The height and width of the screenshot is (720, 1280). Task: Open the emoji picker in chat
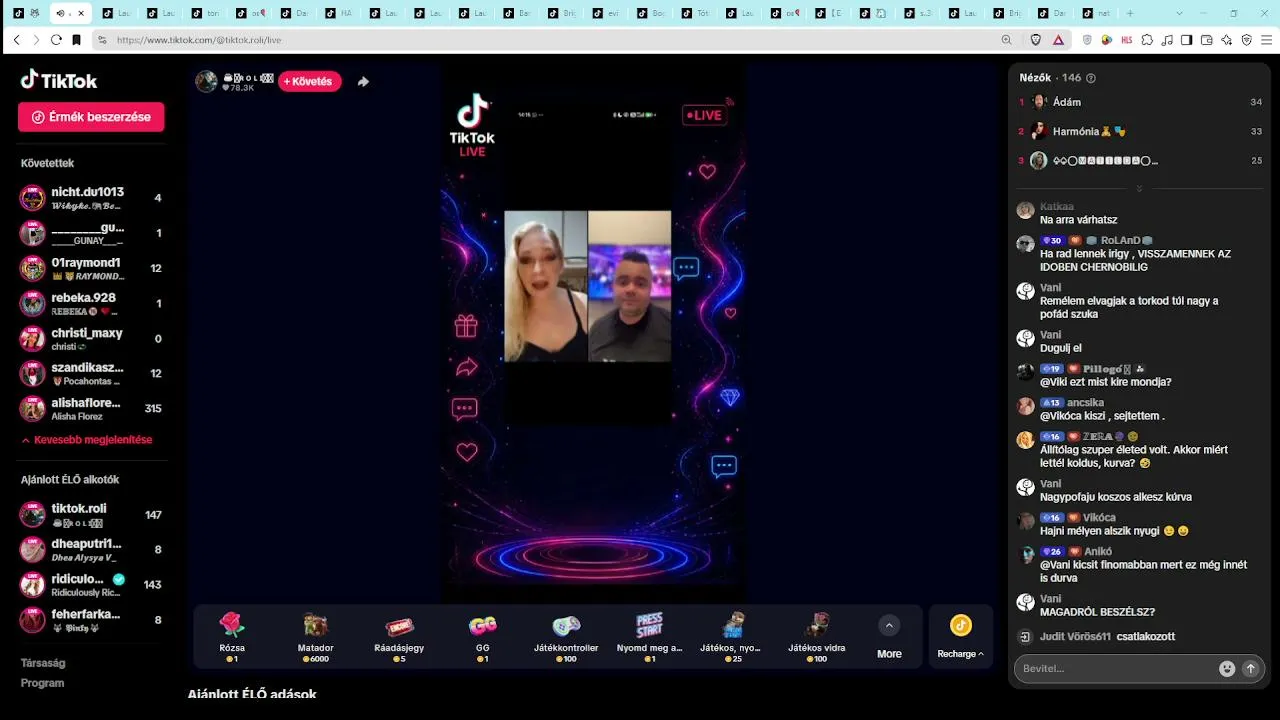point(1227,668)
